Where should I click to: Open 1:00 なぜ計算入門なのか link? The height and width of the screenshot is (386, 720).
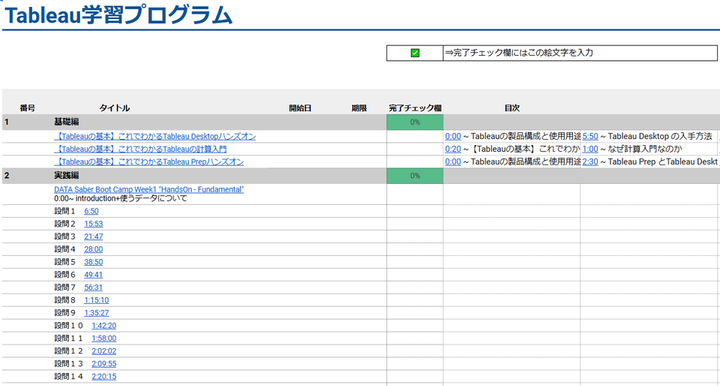(590, 149)
